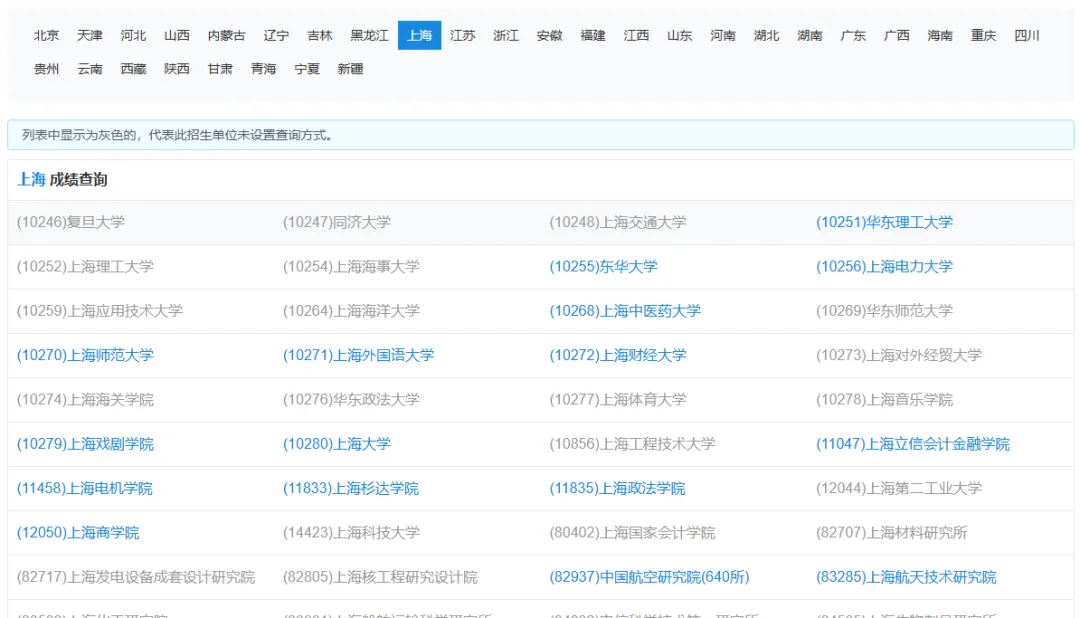Click the (10270)上海师范大学 link
1080x618 pixels.
tap(85, 356)
